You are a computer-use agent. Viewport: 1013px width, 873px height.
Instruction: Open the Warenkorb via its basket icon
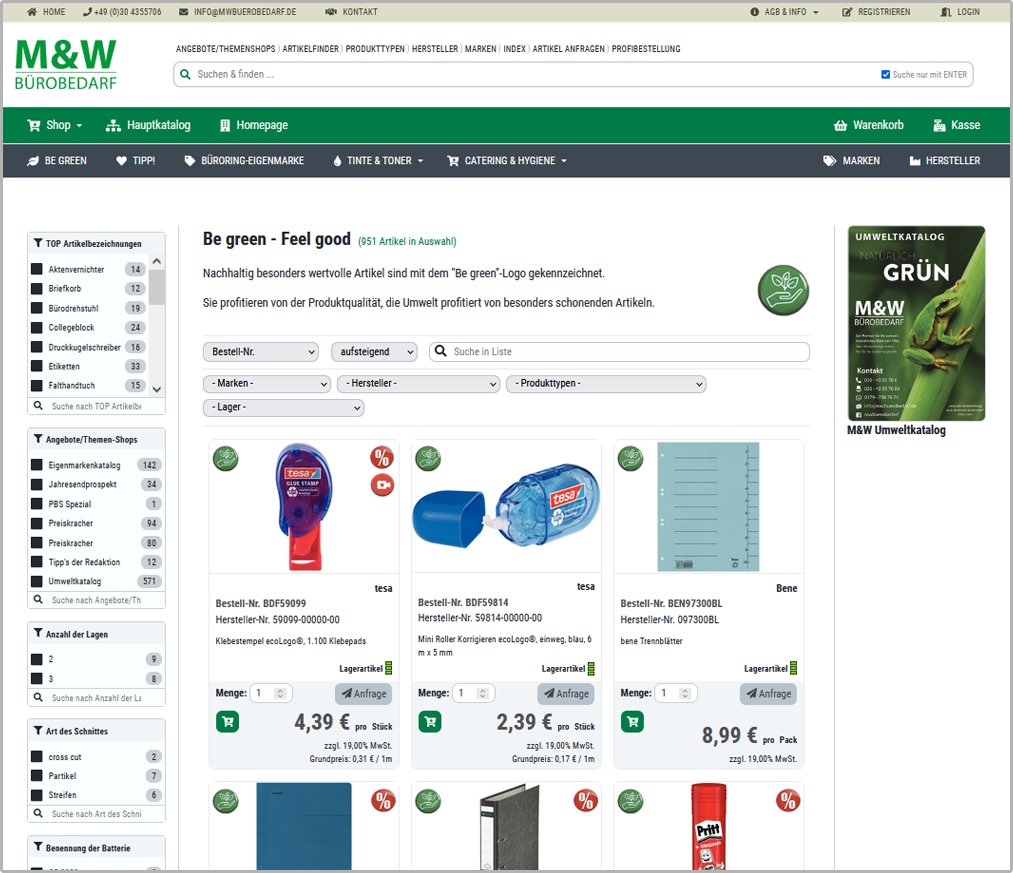[x=841, y=125]
